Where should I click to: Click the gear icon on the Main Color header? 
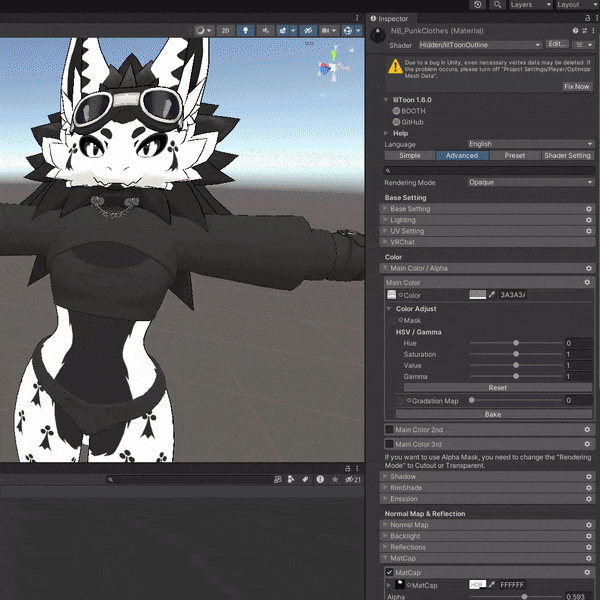point(587,282)
